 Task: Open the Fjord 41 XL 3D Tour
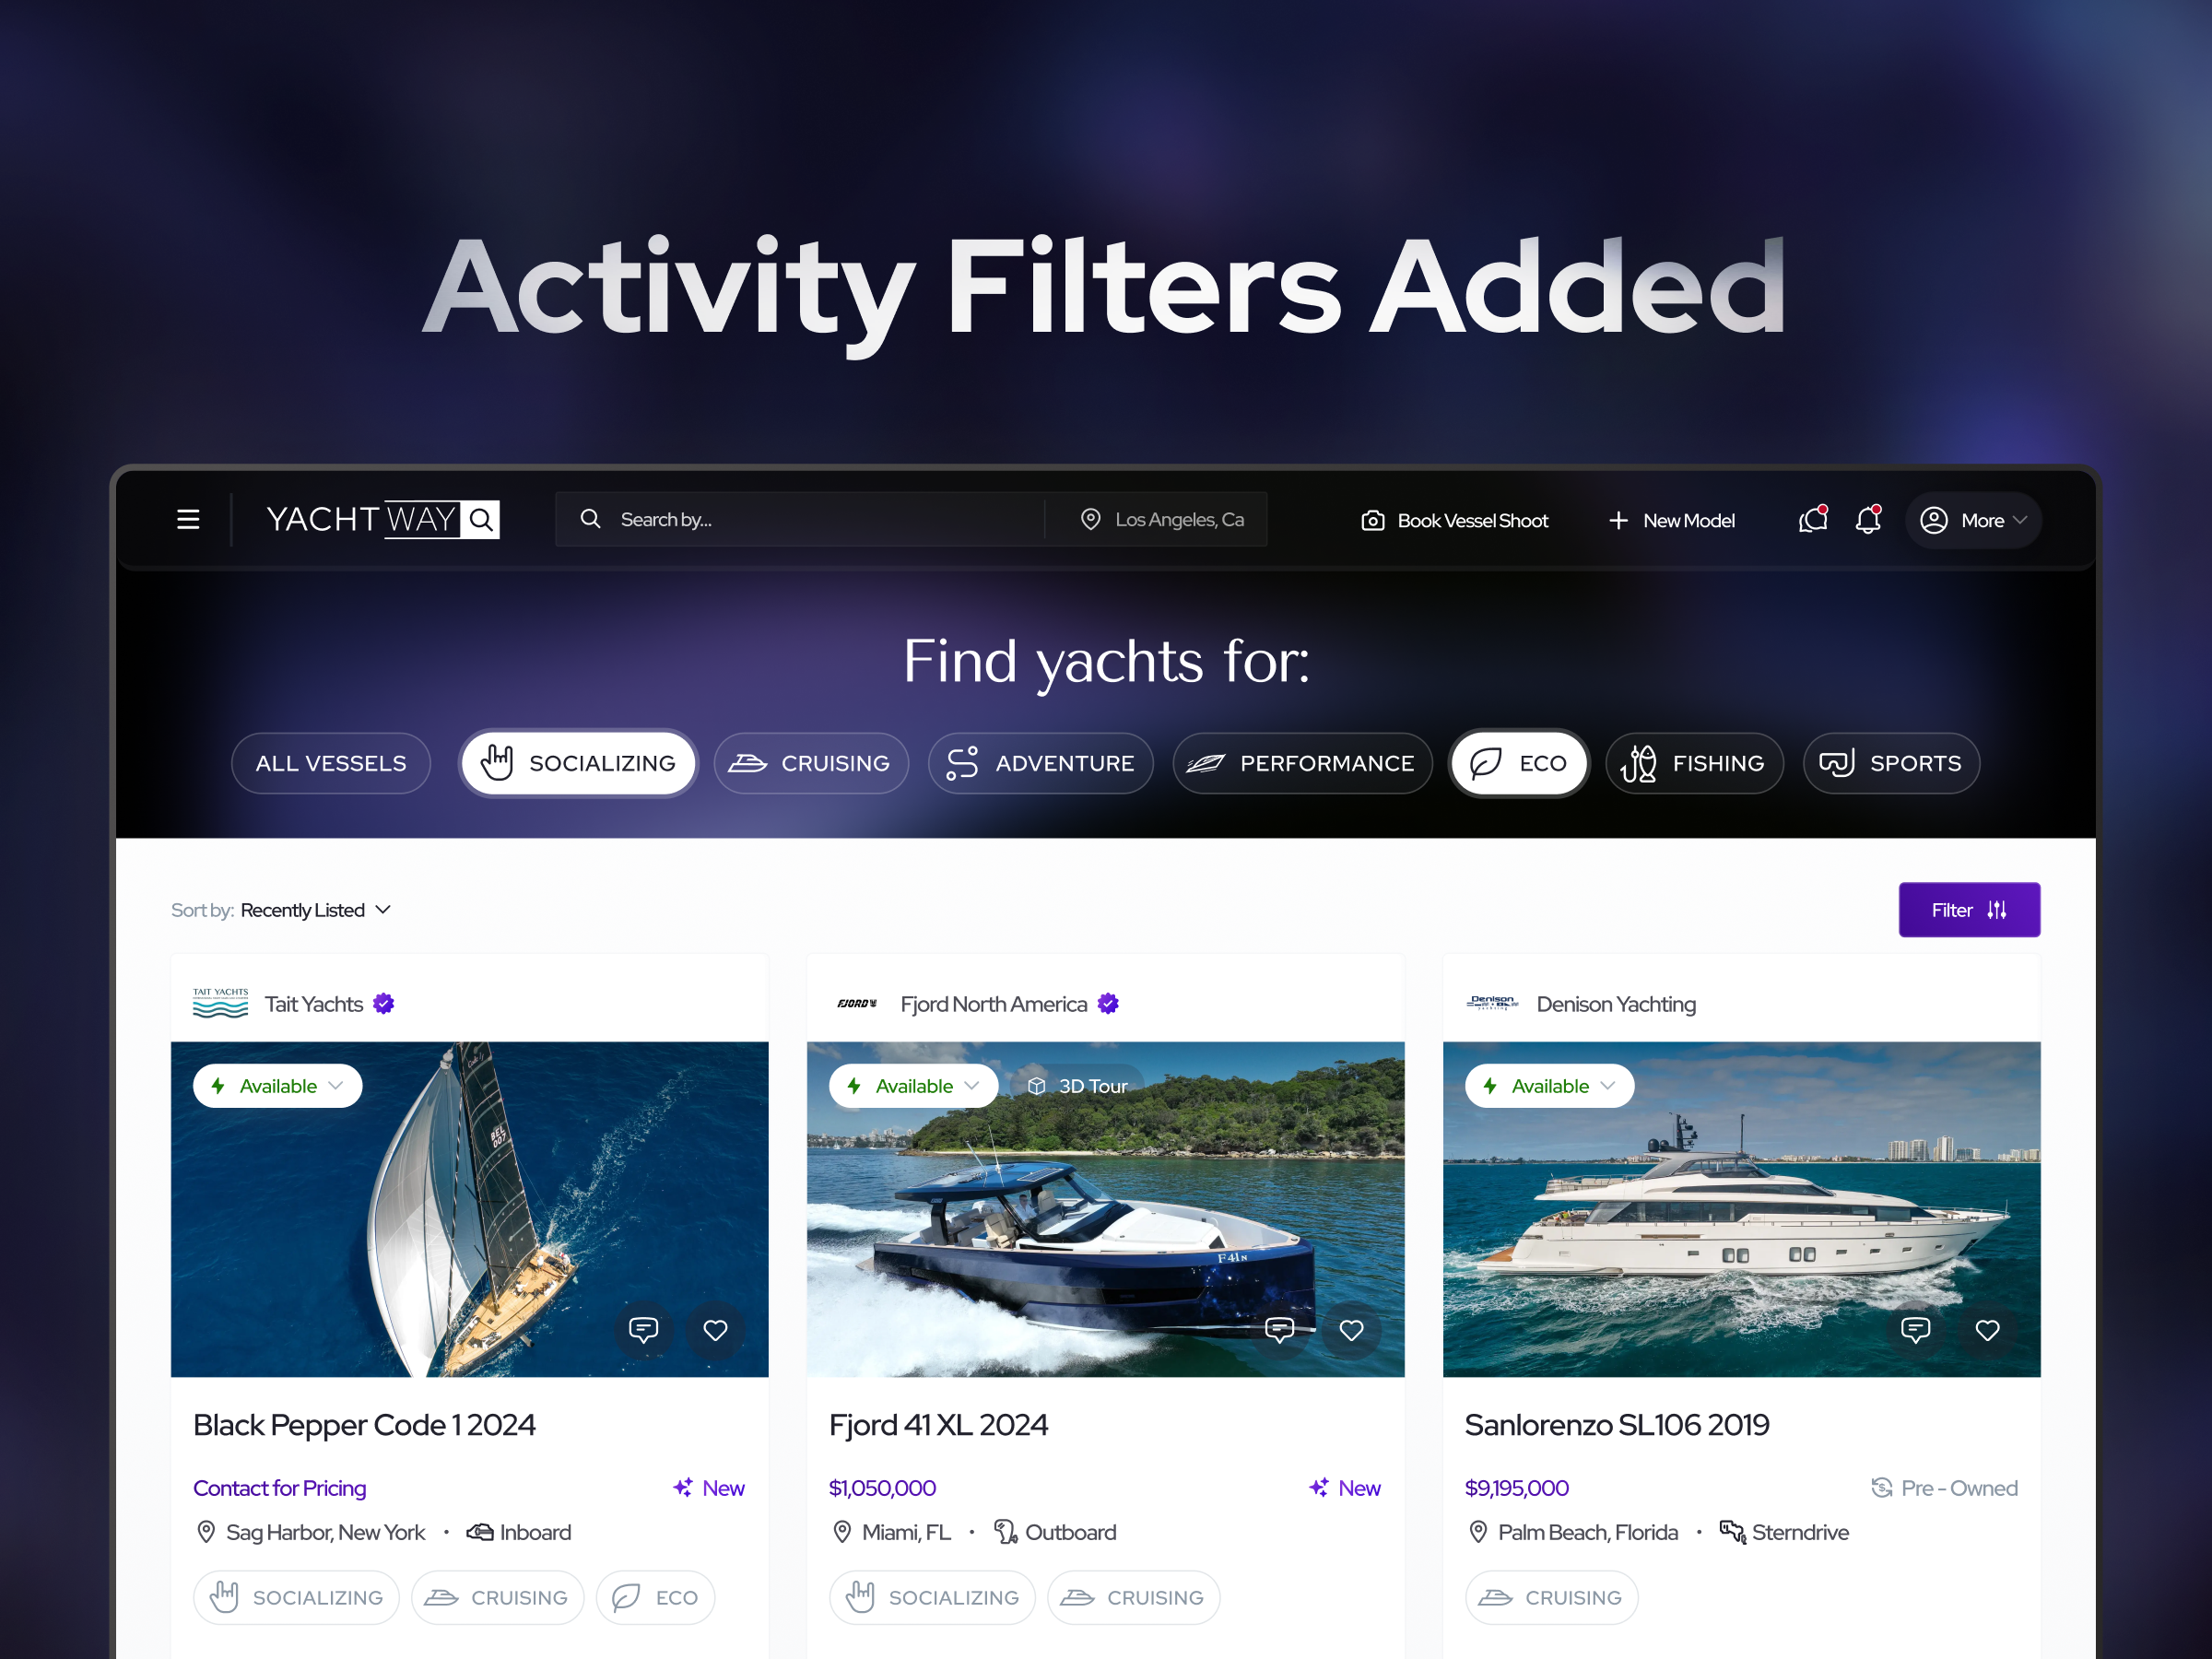pyautogui.click(x=1077, y=1086)
